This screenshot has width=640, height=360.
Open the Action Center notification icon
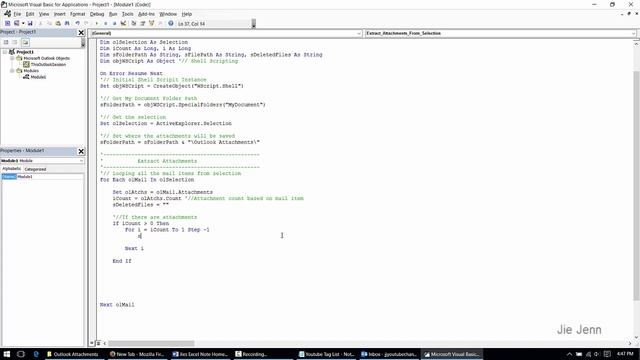click(607, 354)
